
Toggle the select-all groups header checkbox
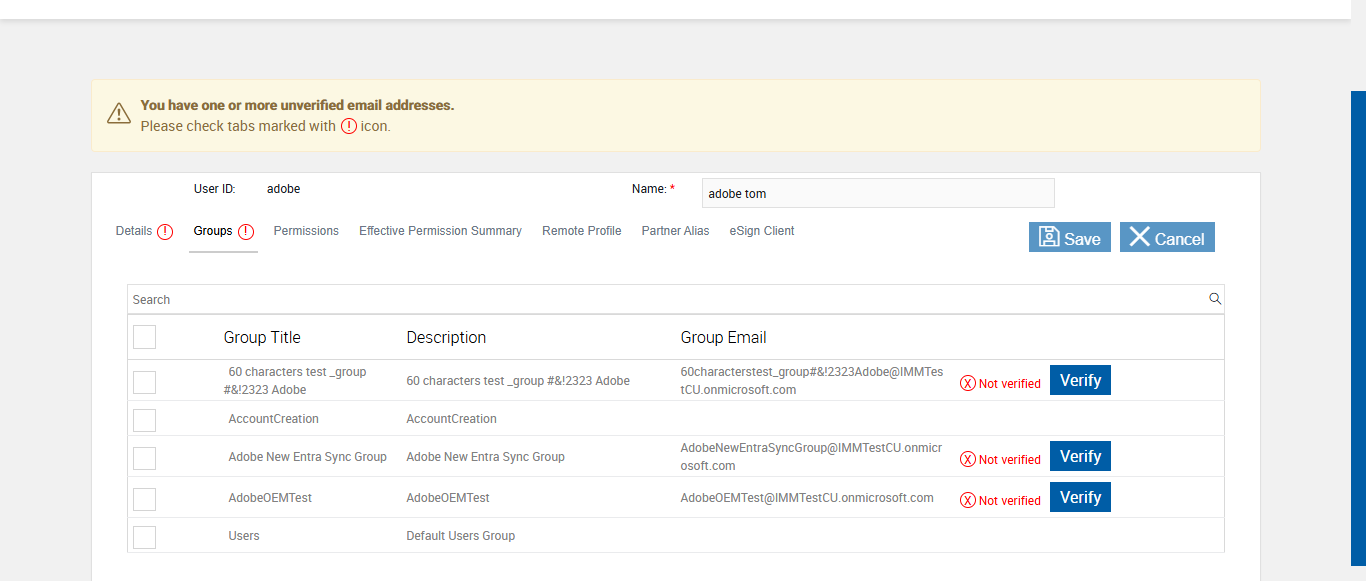point(145,337)
